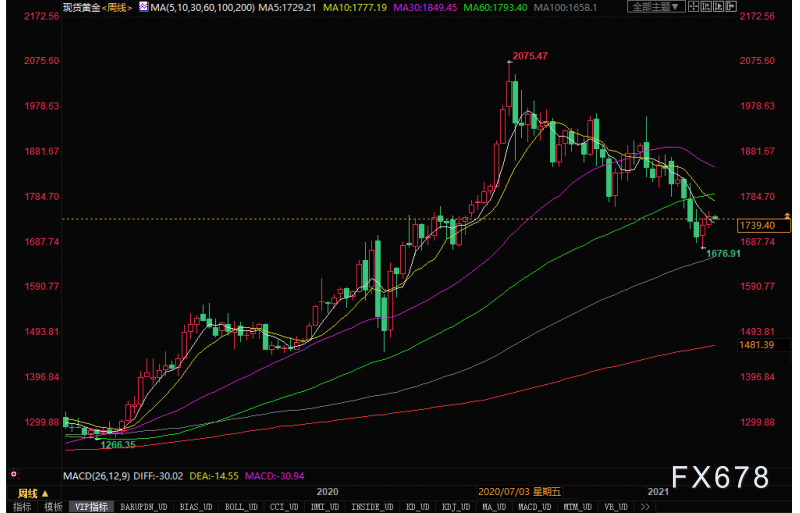Click 1396.84 on the right price axis
Screen dimensions: 800x513
758,377
